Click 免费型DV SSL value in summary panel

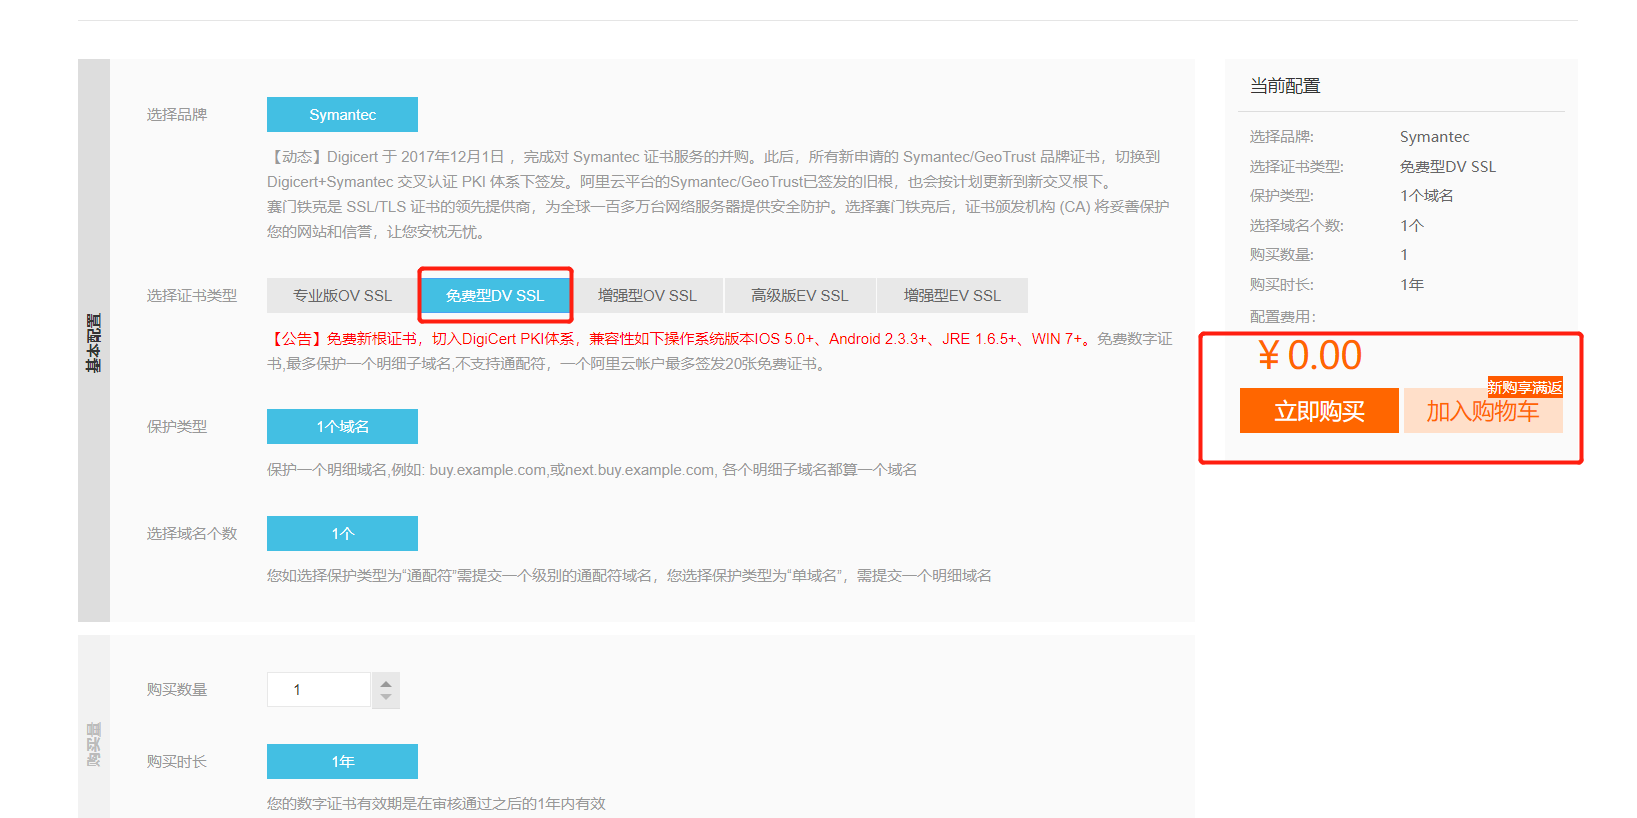(x=1448, y=167)
